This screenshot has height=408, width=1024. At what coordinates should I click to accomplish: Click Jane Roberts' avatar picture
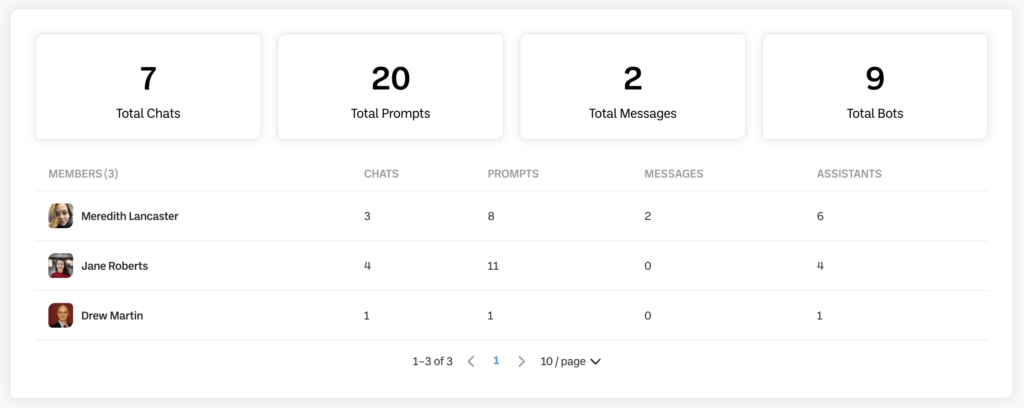point(60,266)
